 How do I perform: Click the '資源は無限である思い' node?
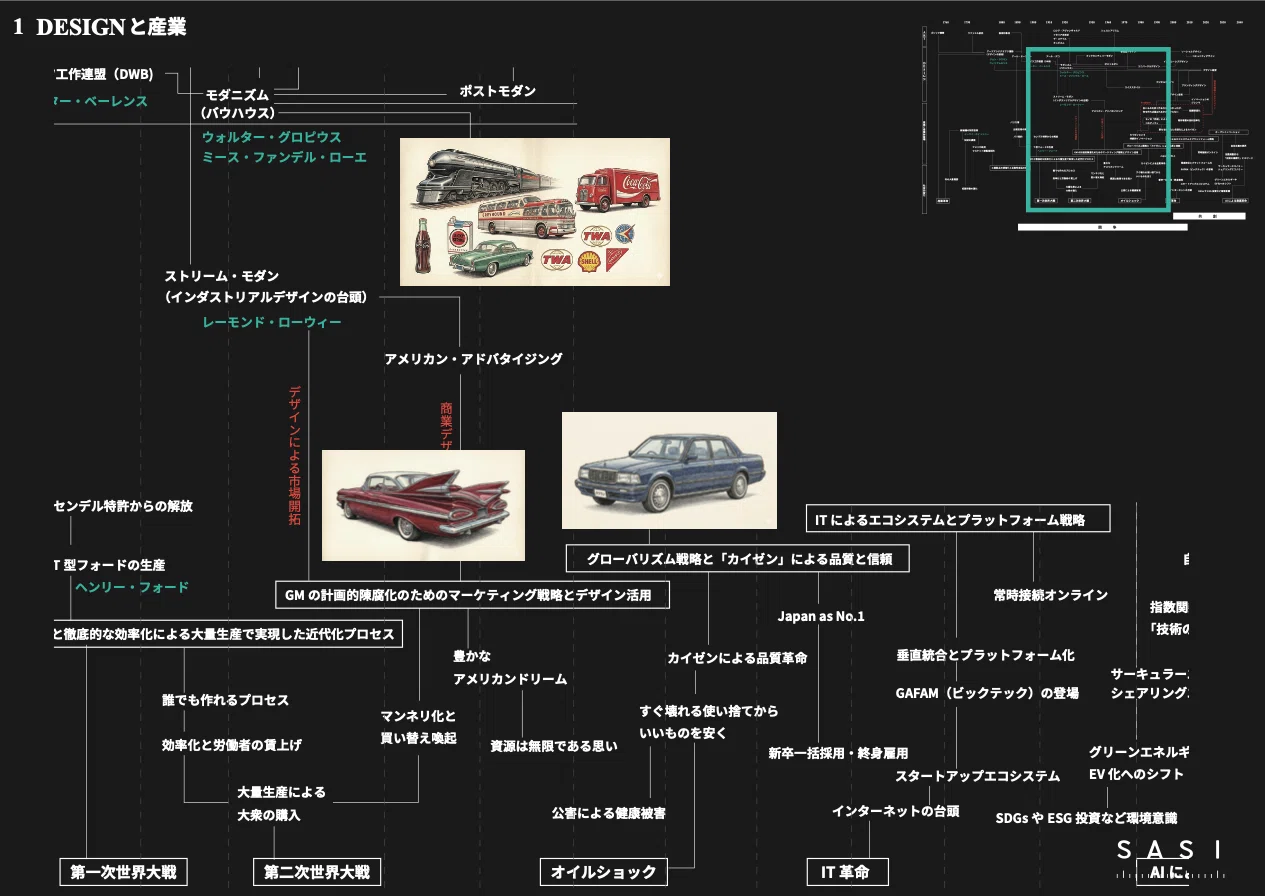tap(554, 746)
